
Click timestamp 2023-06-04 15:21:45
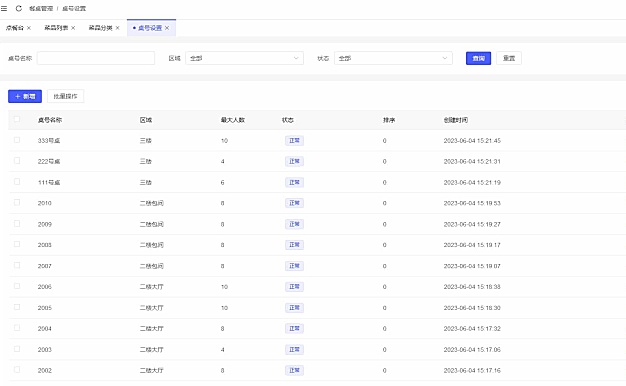[472, 141]
